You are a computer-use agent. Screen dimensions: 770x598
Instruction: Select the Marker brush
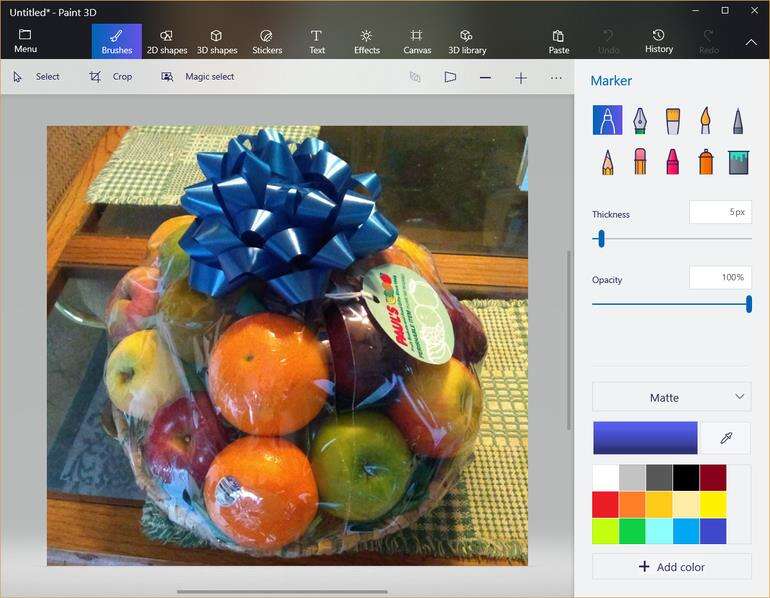[607, 120]
